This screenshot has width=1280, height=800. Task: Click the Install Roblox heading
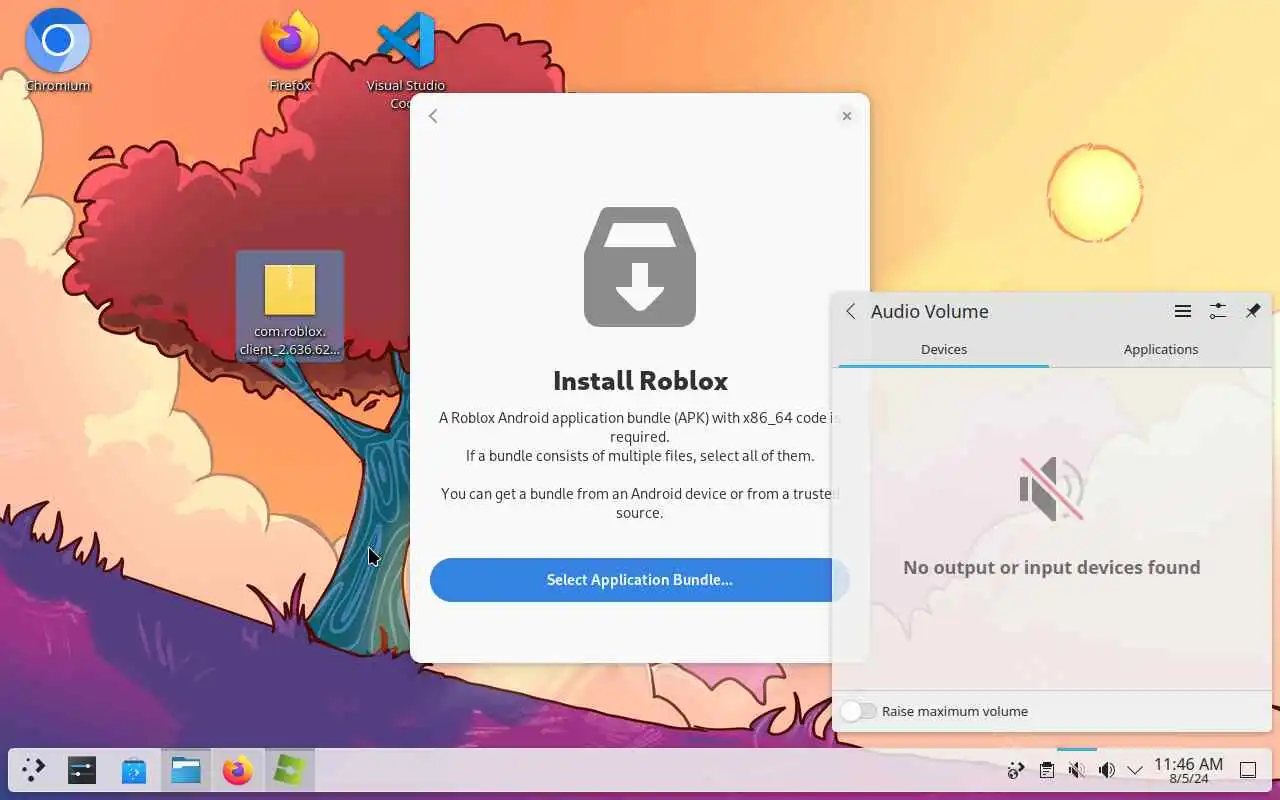[640, 381]
